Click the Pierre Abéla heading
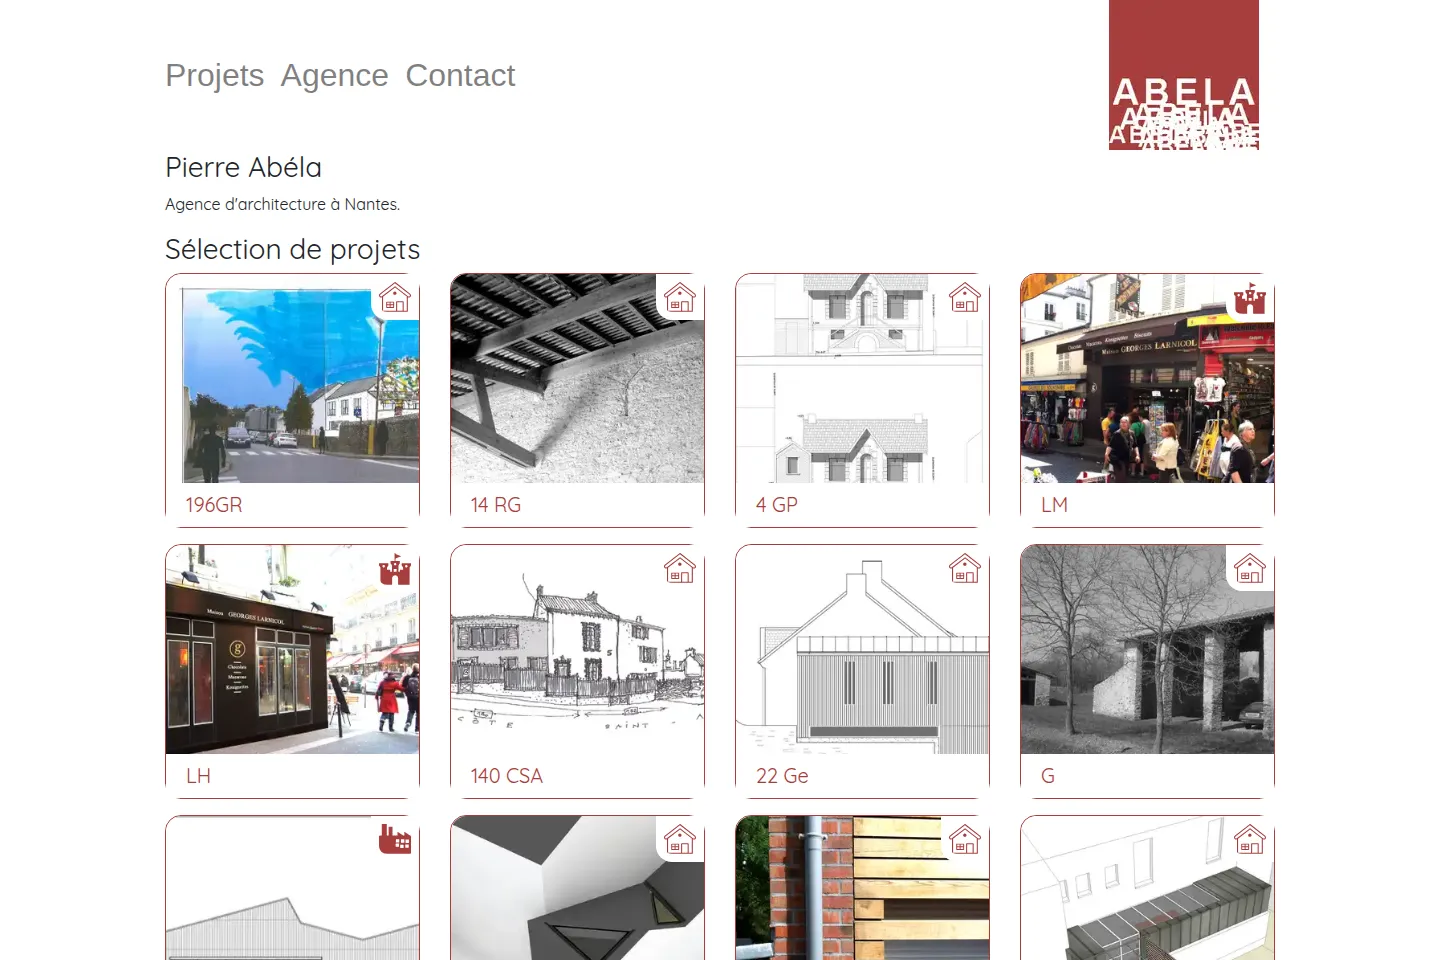Screen dimensions: 1440x960 coord(244,167)
